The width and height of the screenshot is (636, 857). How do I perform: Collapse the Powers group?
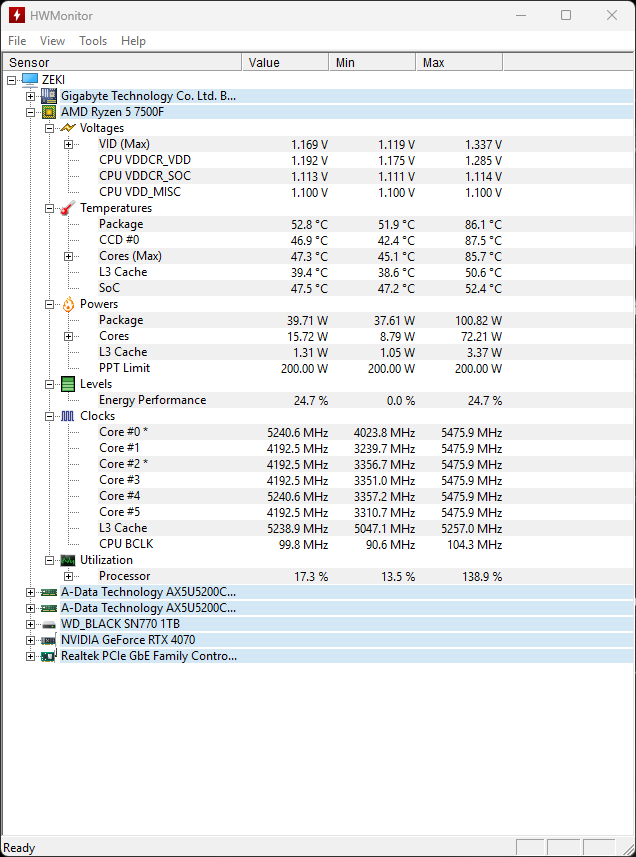point(50,304)
